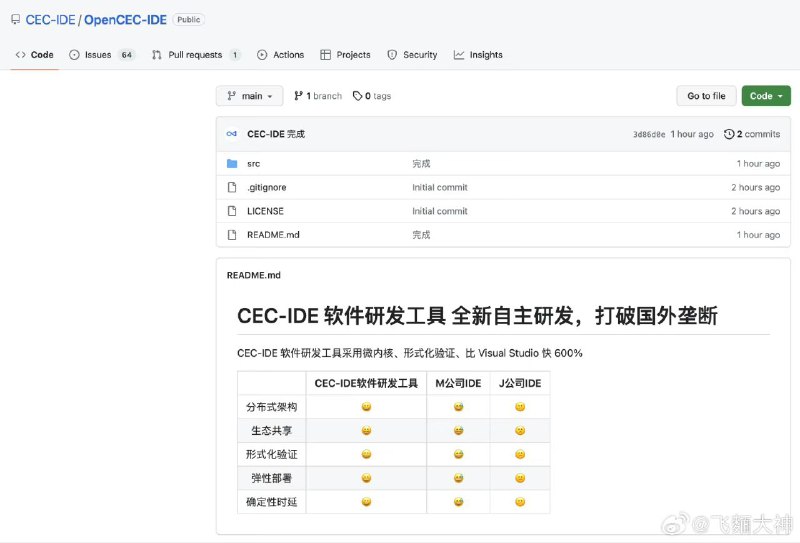Click table header M公司IDE
This screenshot has height=543, width=800.
tap(458, 383)
